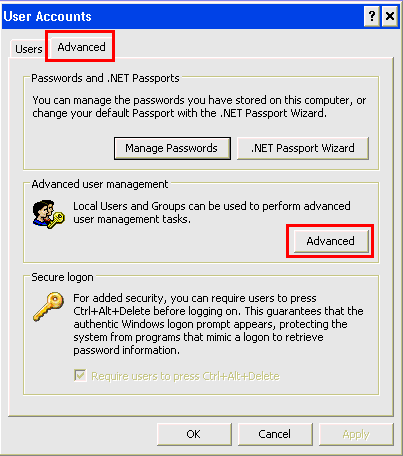Image resolution: width=403 pixels, height=456 pixels.
Task: Open Advanced user management via Advanced button
Action: point(331,241)
